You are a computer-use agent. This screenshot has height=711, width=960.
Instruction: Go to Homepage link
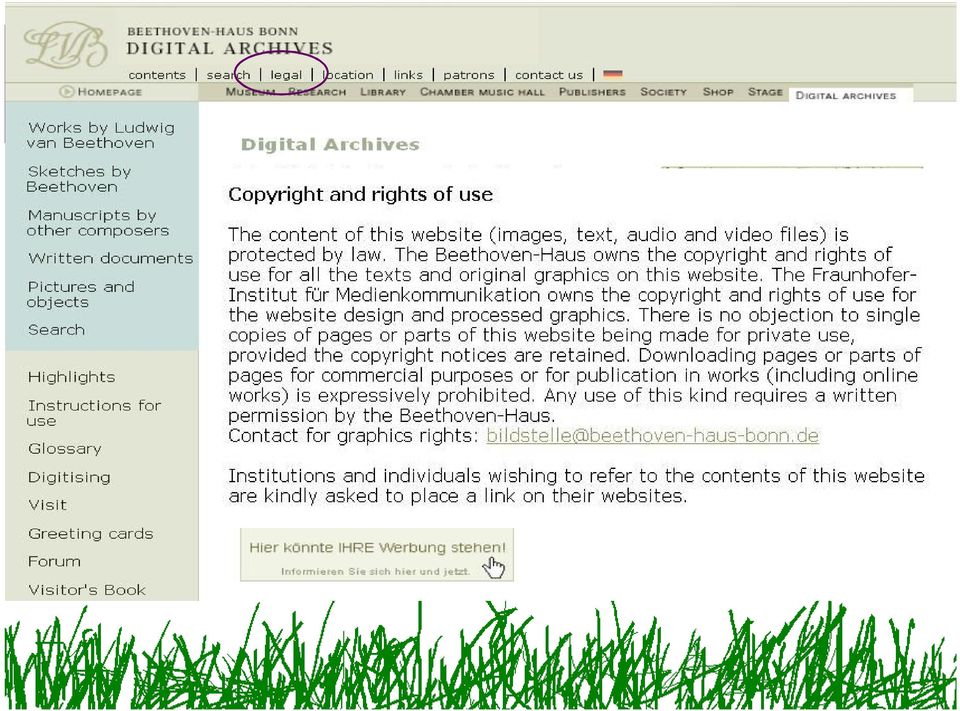coord(110,92)
